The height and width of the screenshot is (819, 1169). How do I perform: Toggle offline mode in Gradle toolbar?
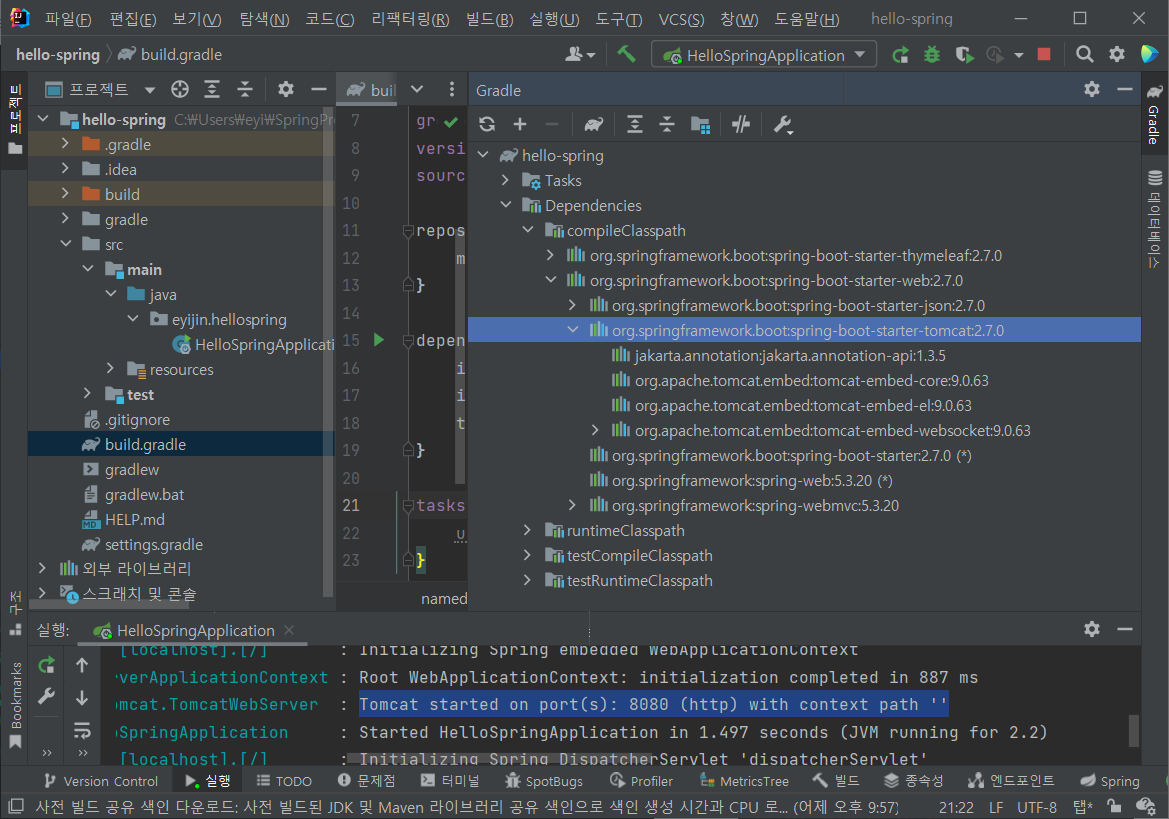740,124
